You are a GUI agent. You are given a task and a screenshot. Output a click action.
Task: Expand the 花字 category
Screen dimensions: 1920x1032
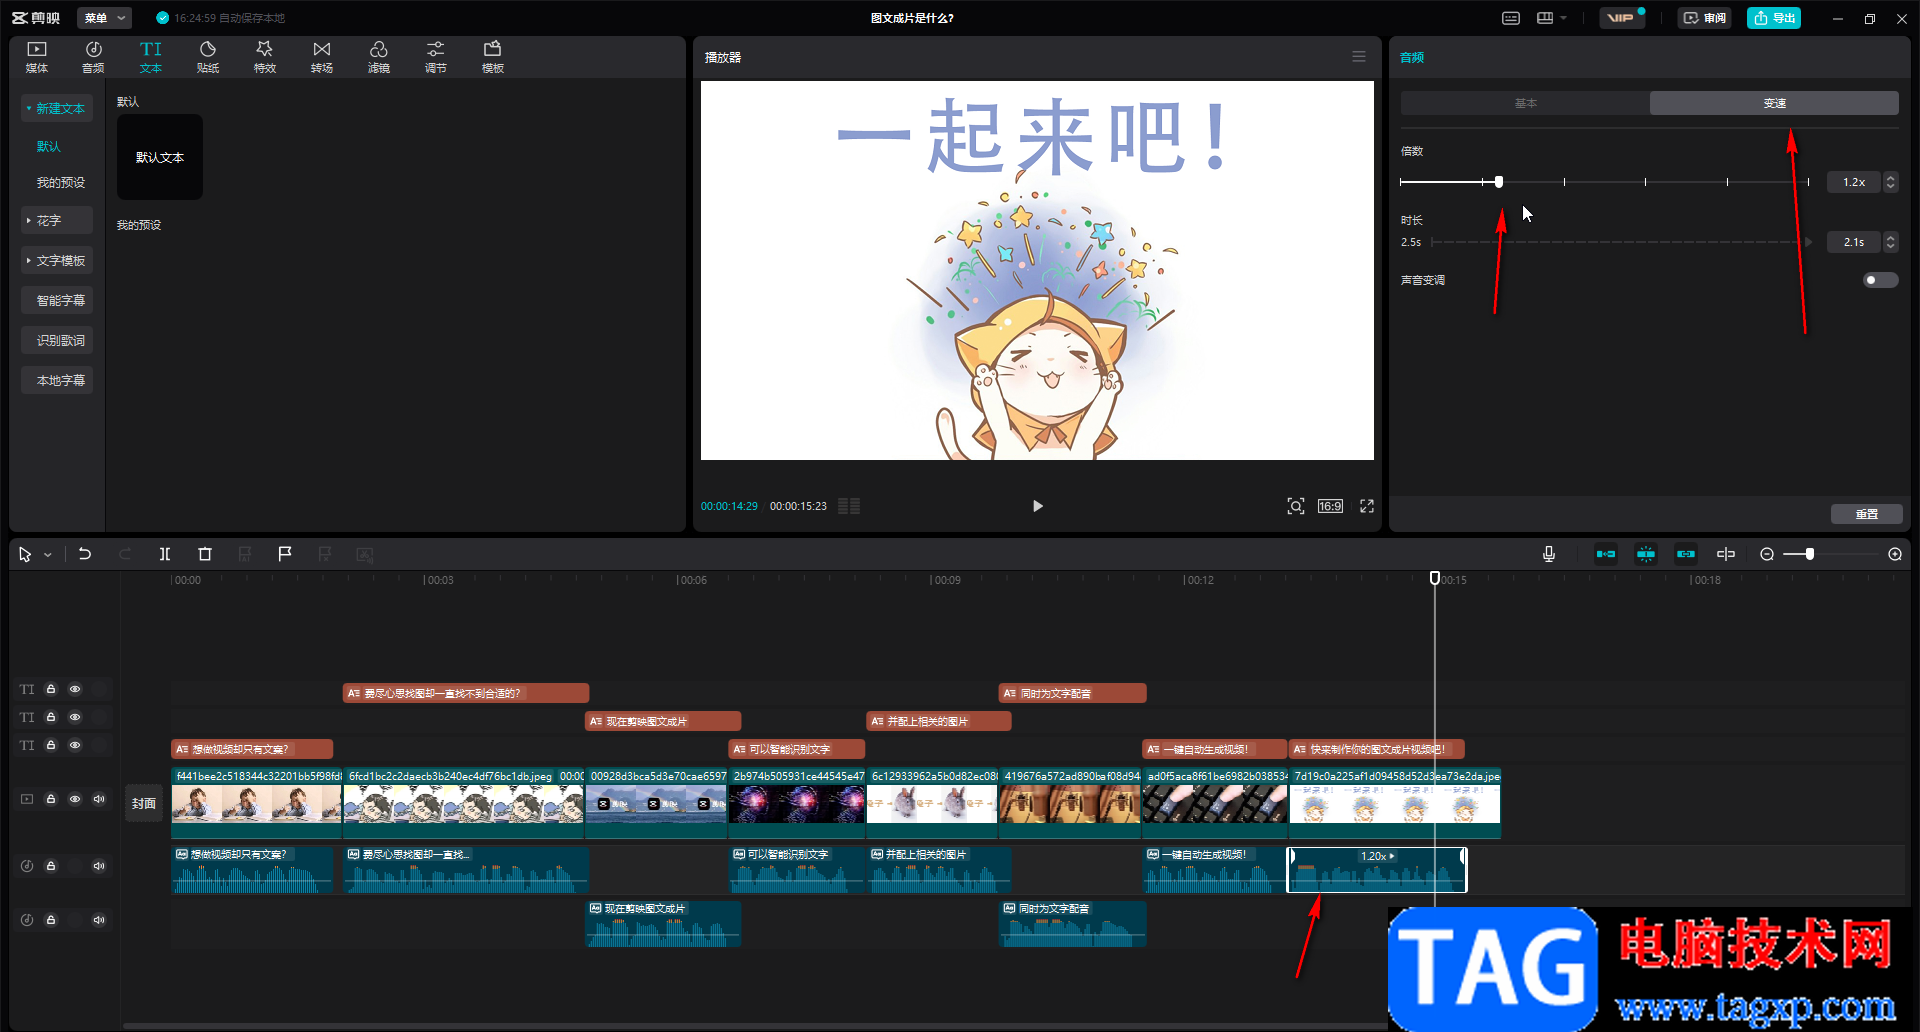tap(57, 220)
